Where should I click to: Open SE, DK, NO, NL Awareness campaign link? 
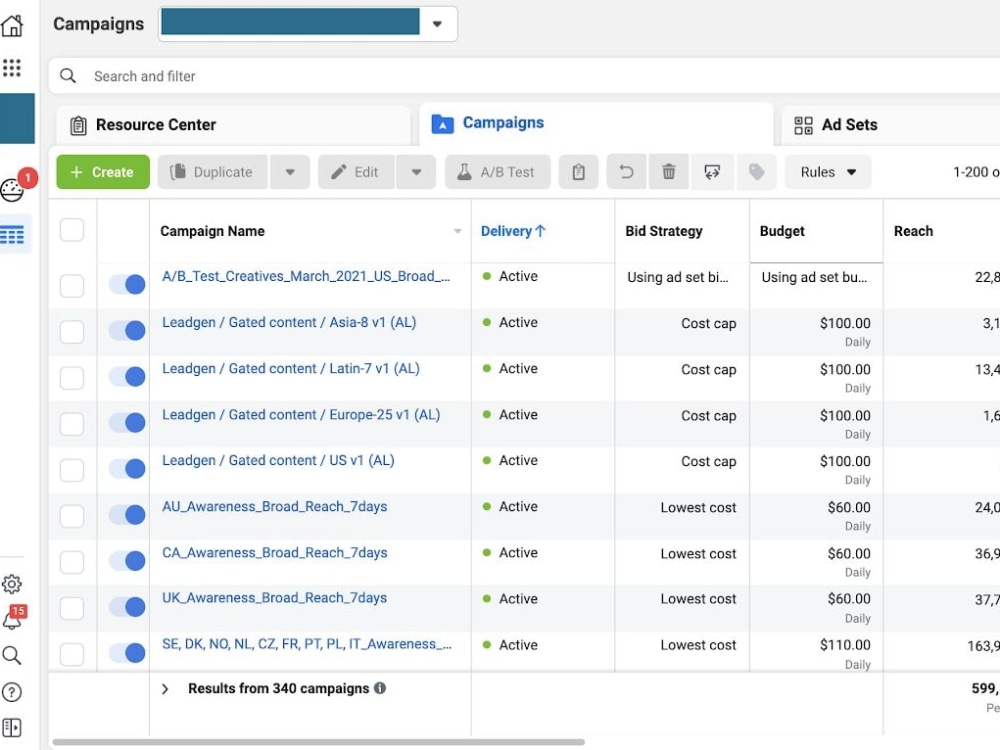(x=307, y=644)
